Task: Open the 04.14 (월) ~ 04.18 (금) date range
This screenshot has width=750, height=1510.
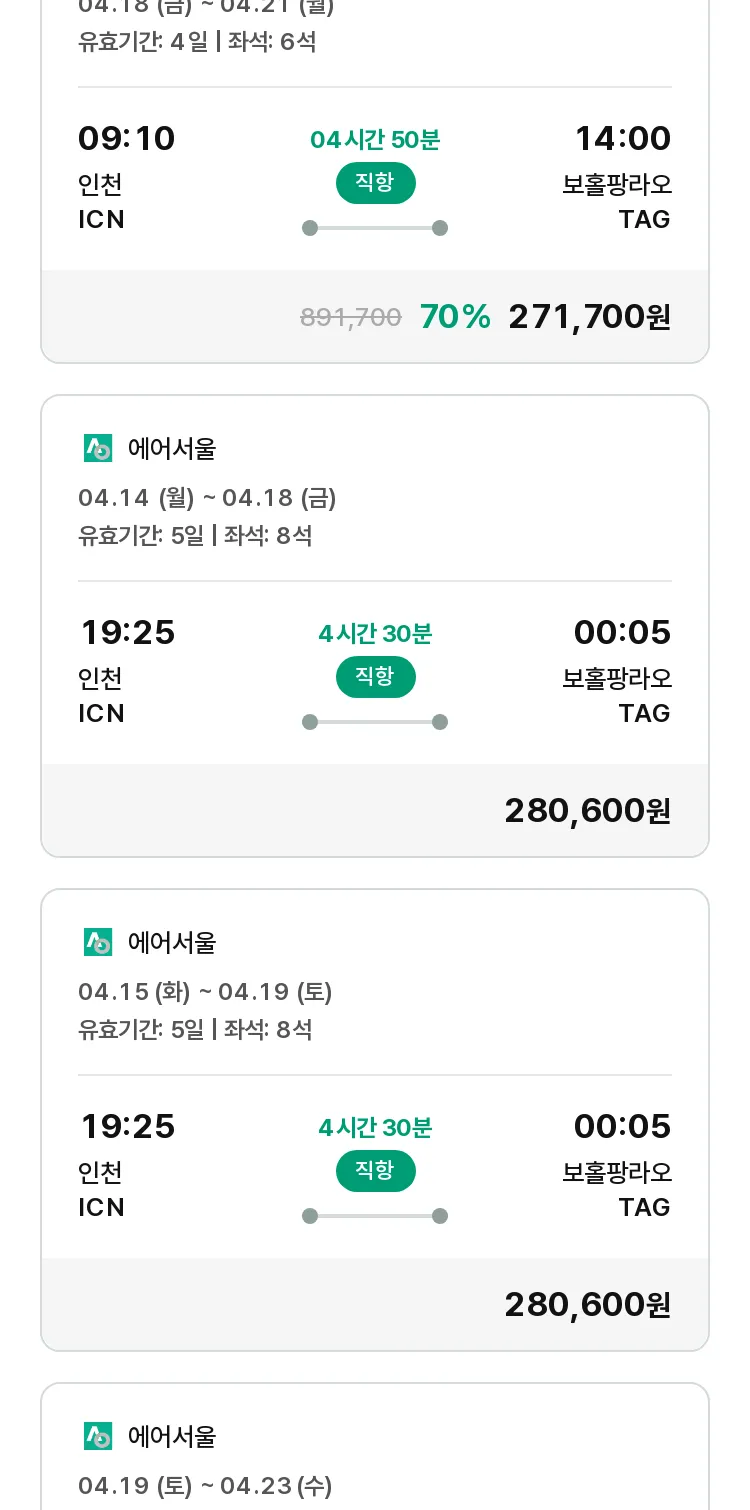Action: tap(207, 498)
